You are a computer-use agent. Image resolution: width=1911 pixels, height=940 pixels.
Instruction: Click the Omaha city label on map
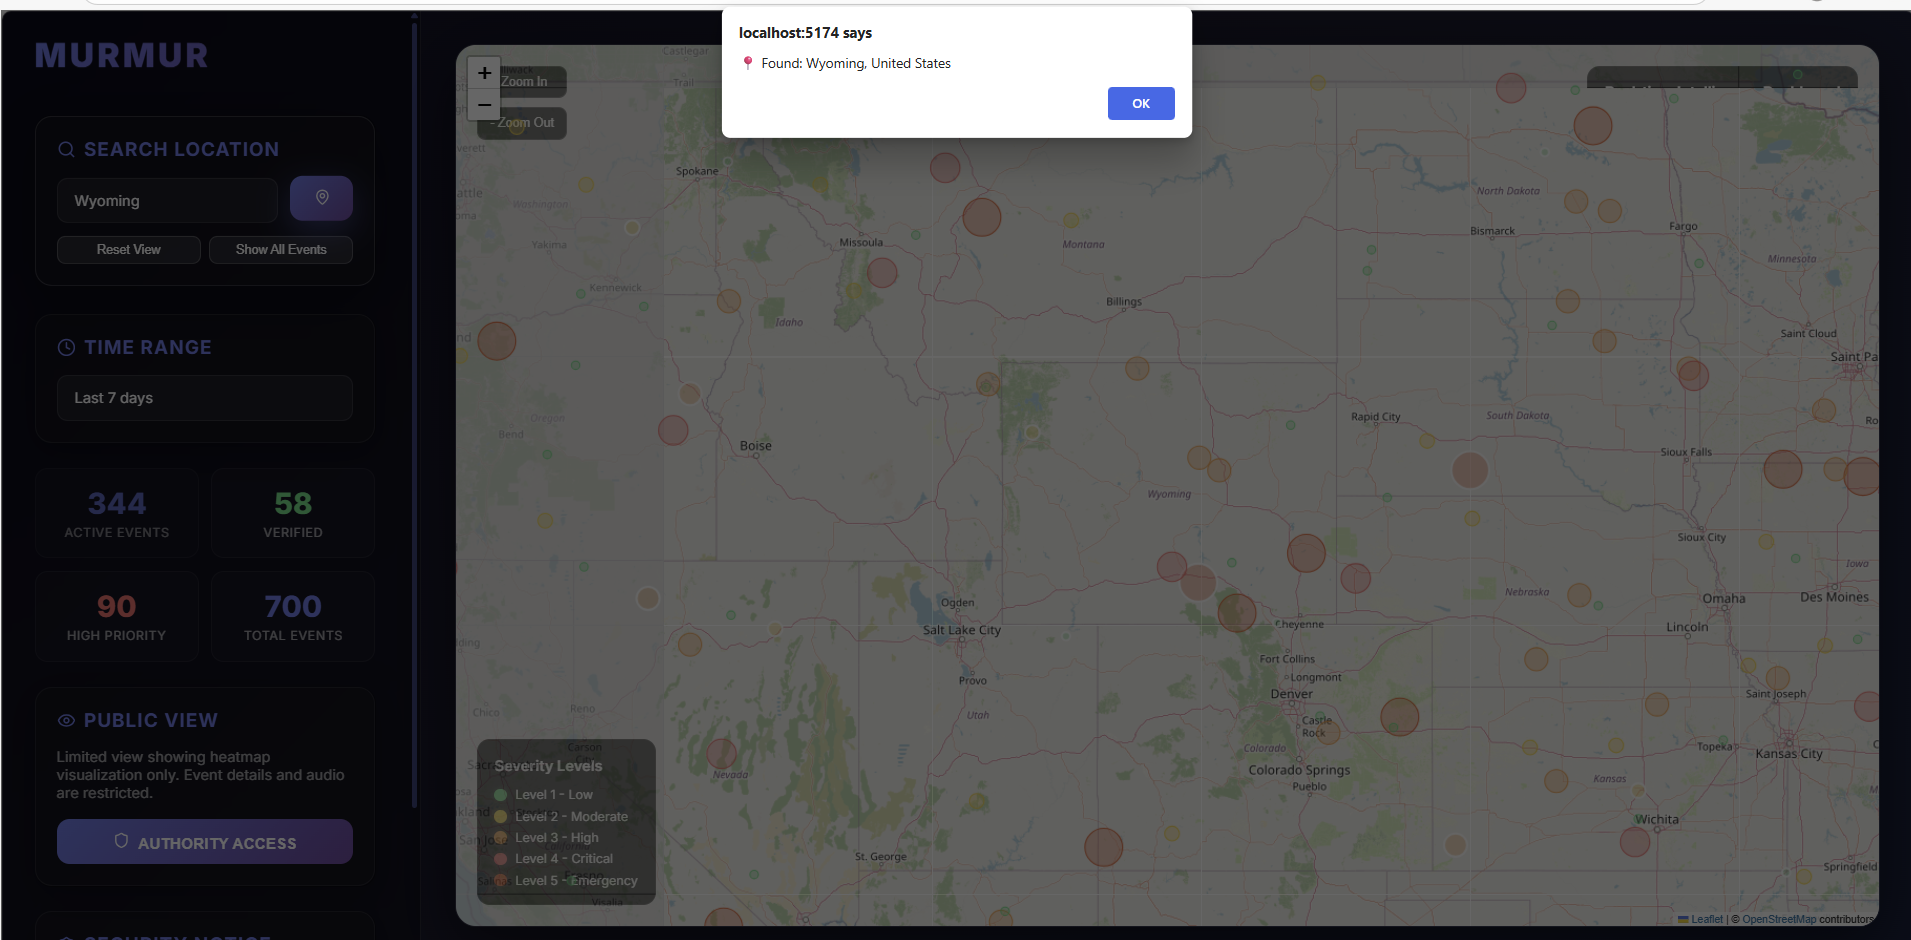[x=1724, y=599]
